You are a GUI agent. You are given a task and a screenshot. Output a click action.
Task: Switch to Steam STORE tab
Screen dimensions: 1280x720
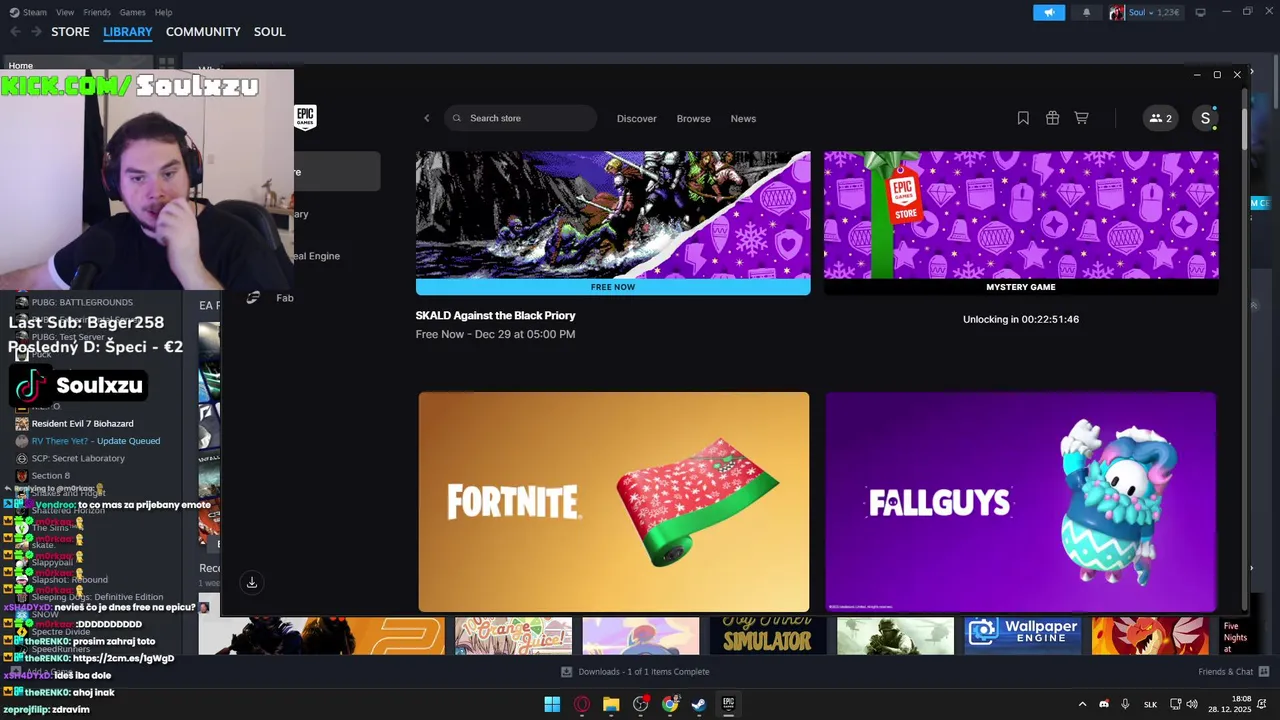click(x=70, y=32)
